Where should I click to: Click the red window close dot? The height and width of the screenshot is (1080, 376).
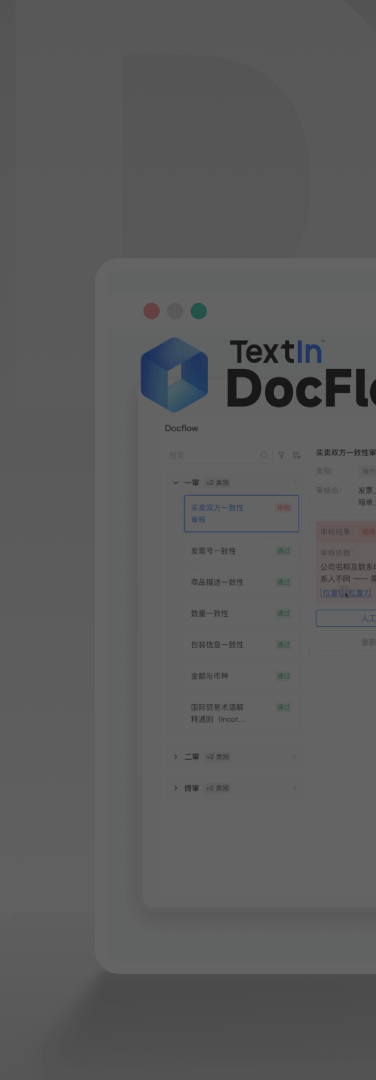152,311
